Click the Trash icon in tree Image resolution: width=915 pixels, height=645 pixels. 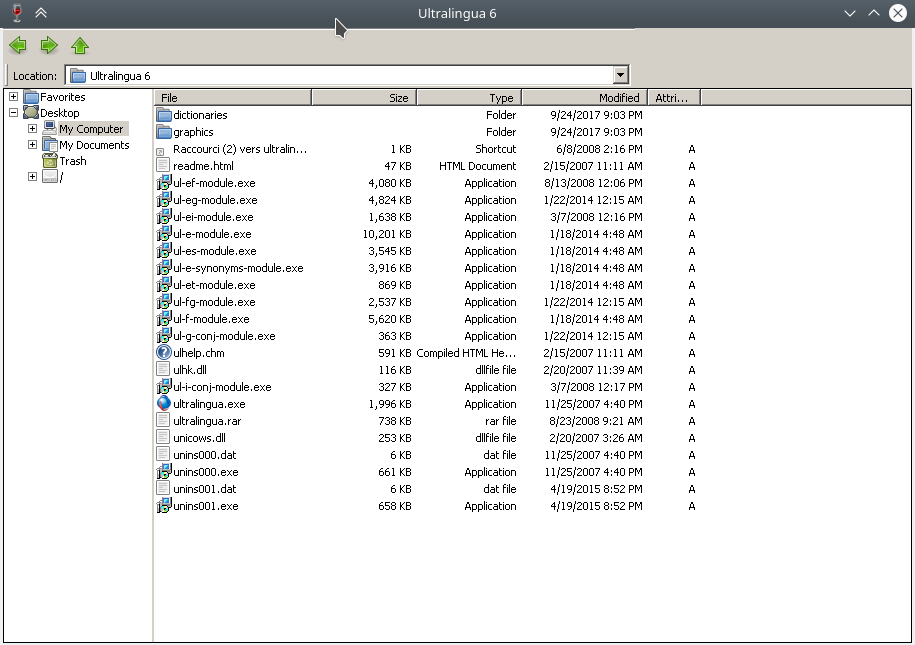pos(50,161)
